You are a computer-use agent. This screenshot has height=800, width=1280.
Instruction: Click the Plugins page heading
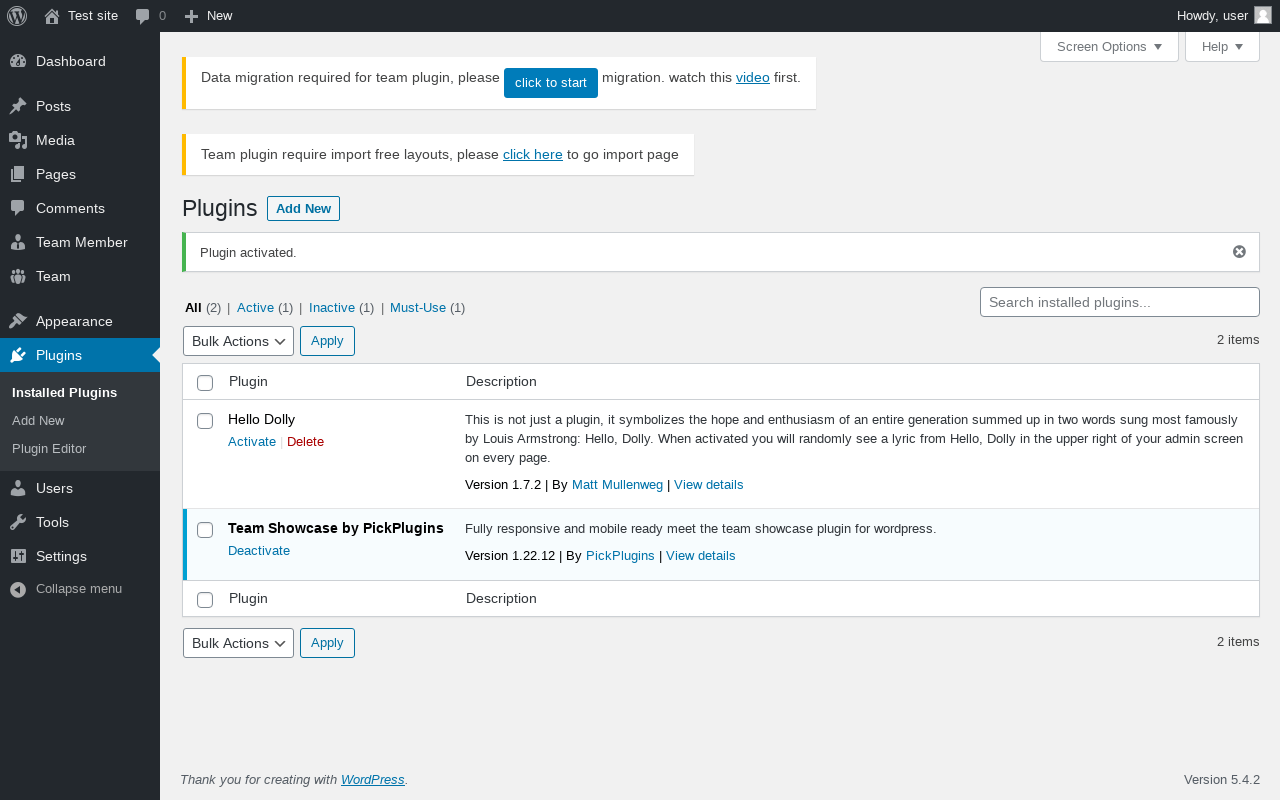tap(220, 208)
